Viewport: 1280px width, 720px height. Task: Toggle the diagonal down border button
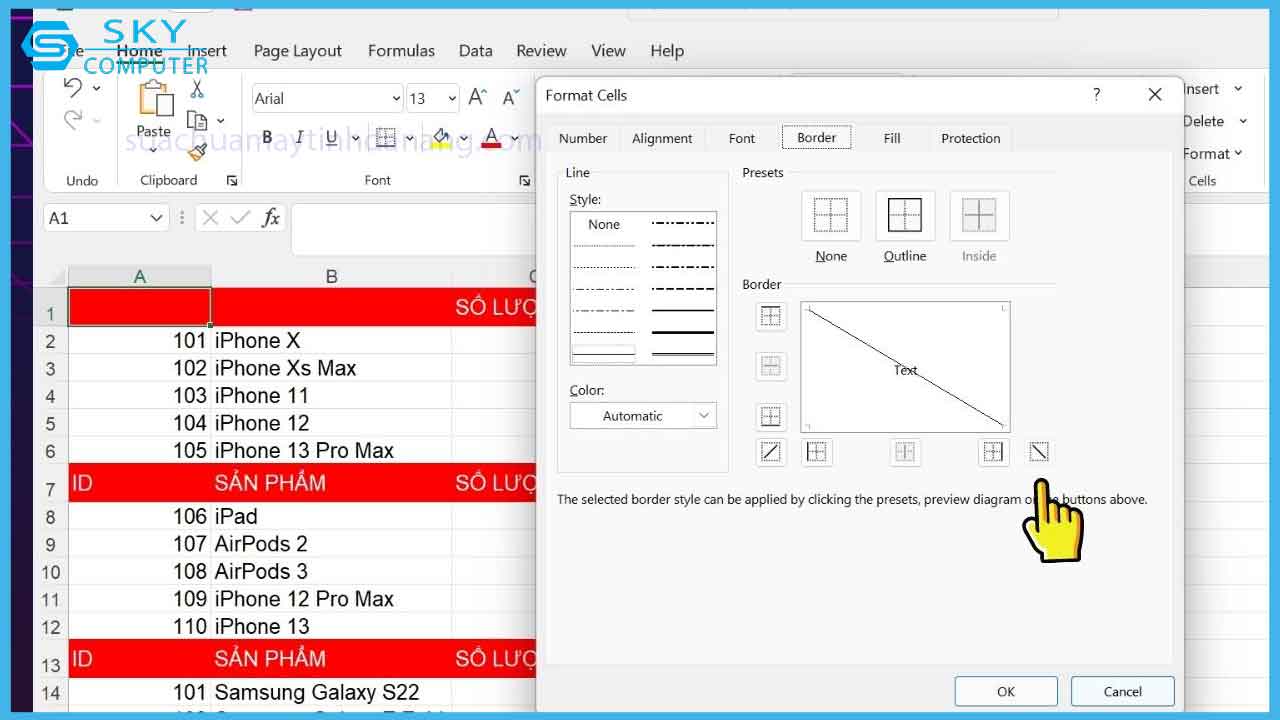(x=1039, y=452)
